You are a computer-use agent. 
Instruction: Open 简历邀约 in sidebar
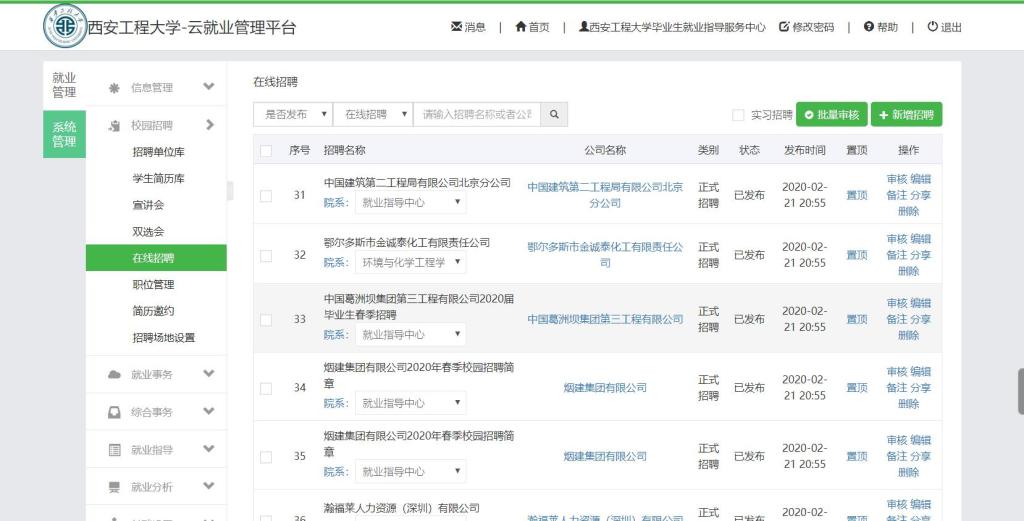coord(153,311)
